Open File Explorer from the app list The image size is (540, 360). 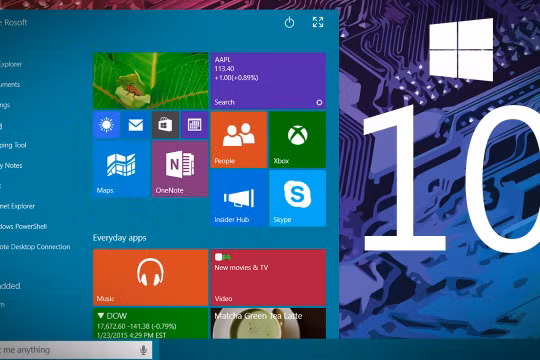11,64
